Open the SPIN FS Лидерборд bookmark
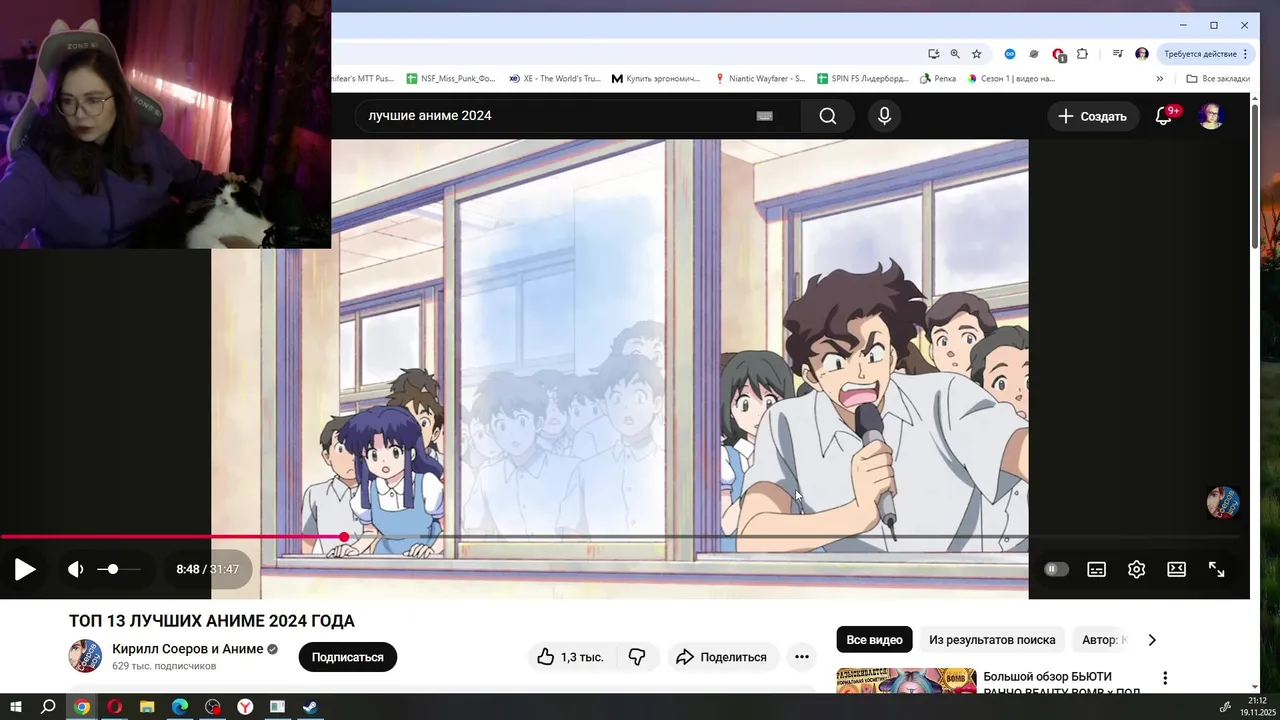Screen dimensions: 1280x720 point(862,78)
